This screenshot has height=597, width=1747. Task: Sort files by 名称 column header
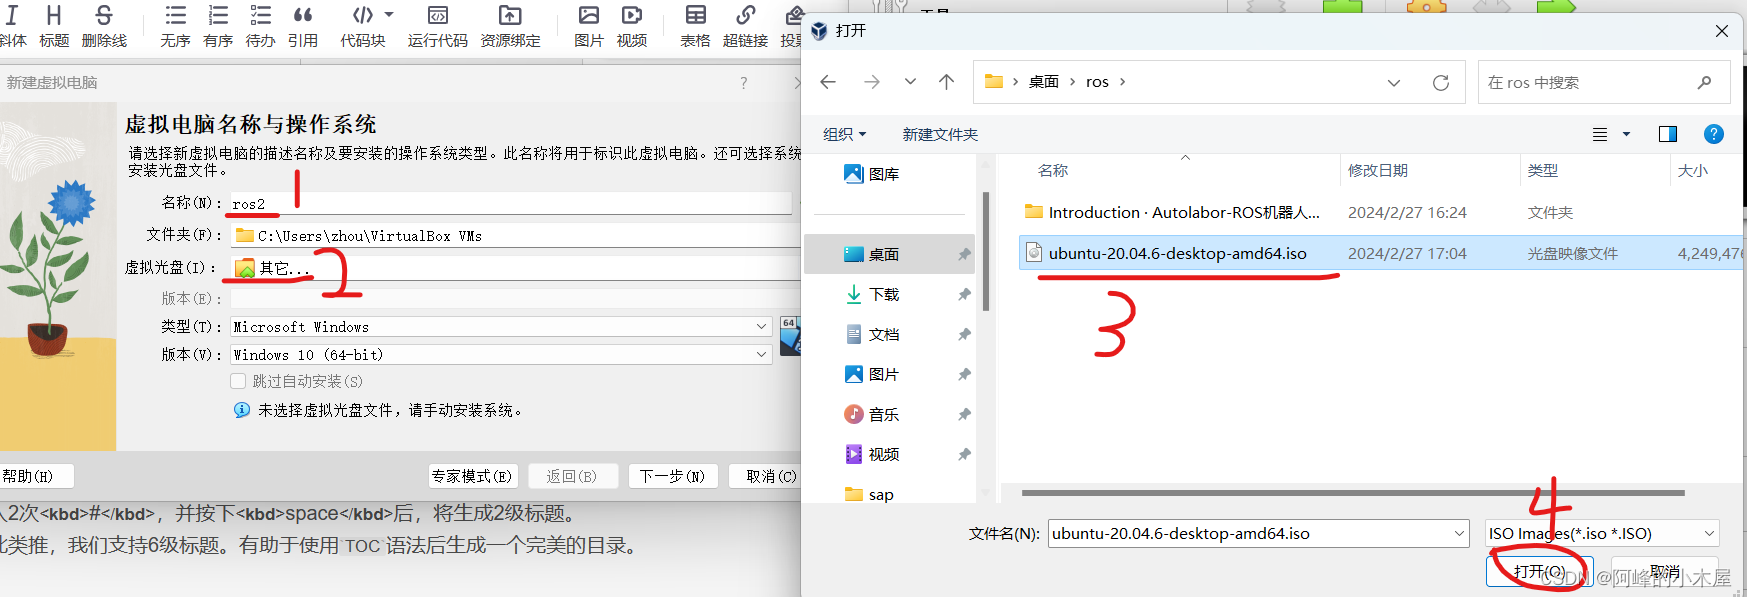coord(1053,171)
